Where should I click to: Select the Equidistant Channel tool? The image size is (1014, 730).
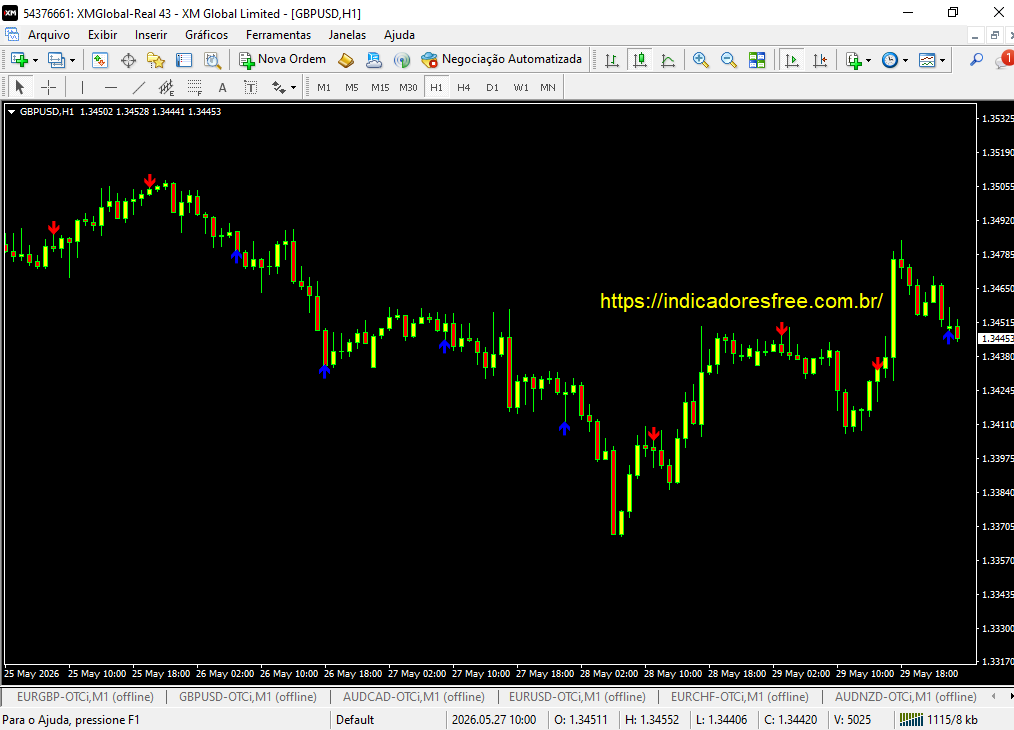point(166,87)
